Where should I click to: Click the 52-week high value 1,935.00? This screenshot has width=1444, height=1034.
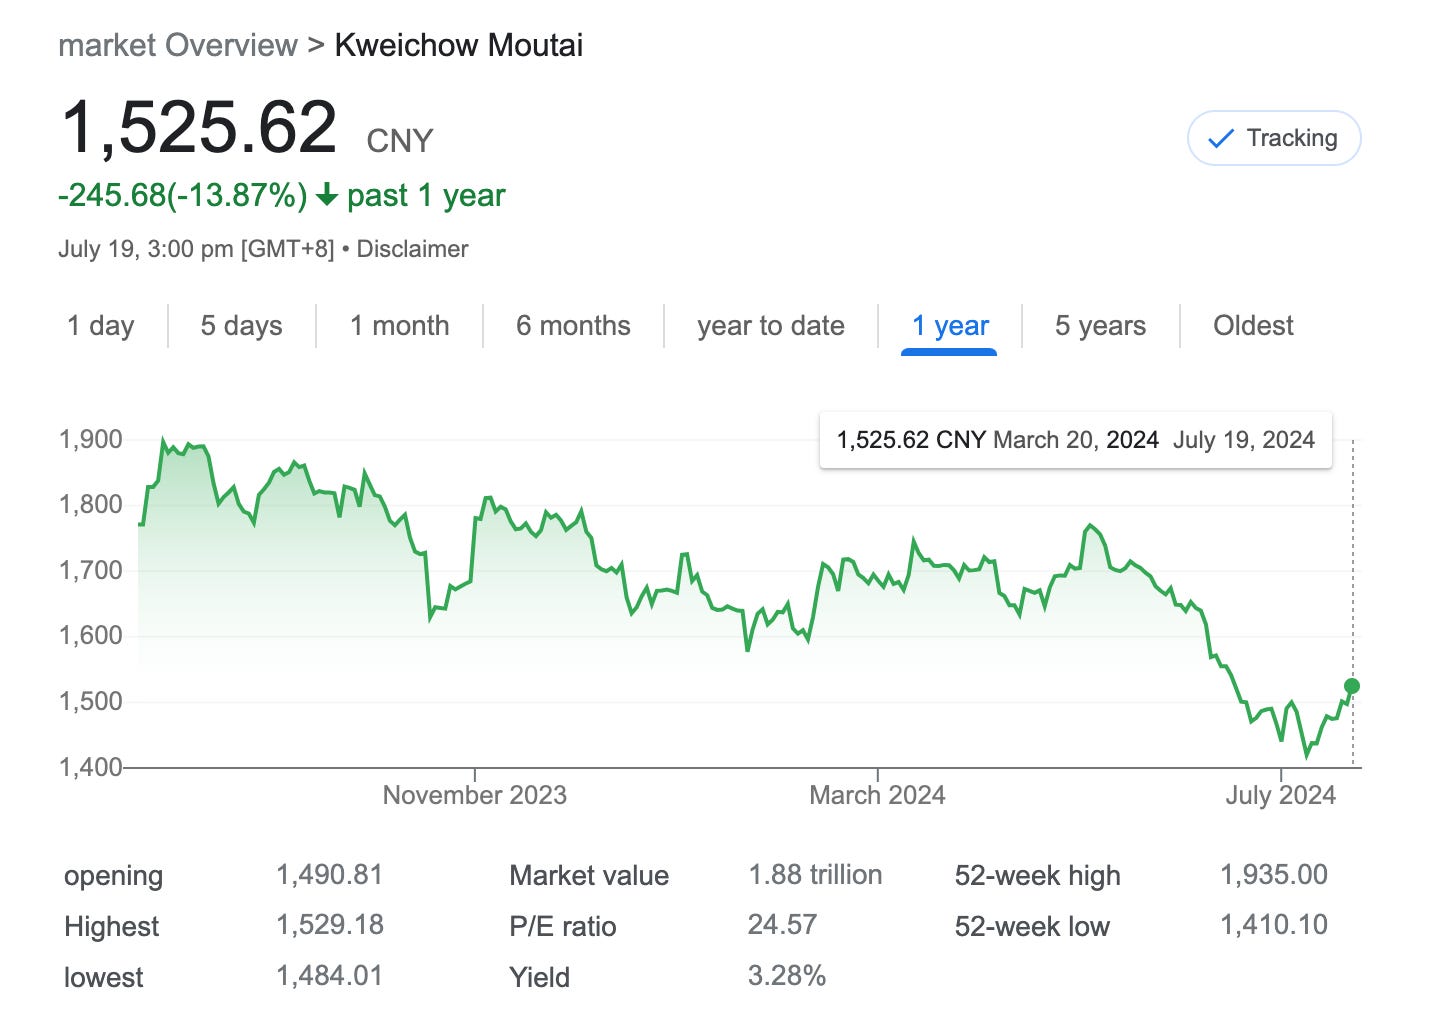point(1274,875)
